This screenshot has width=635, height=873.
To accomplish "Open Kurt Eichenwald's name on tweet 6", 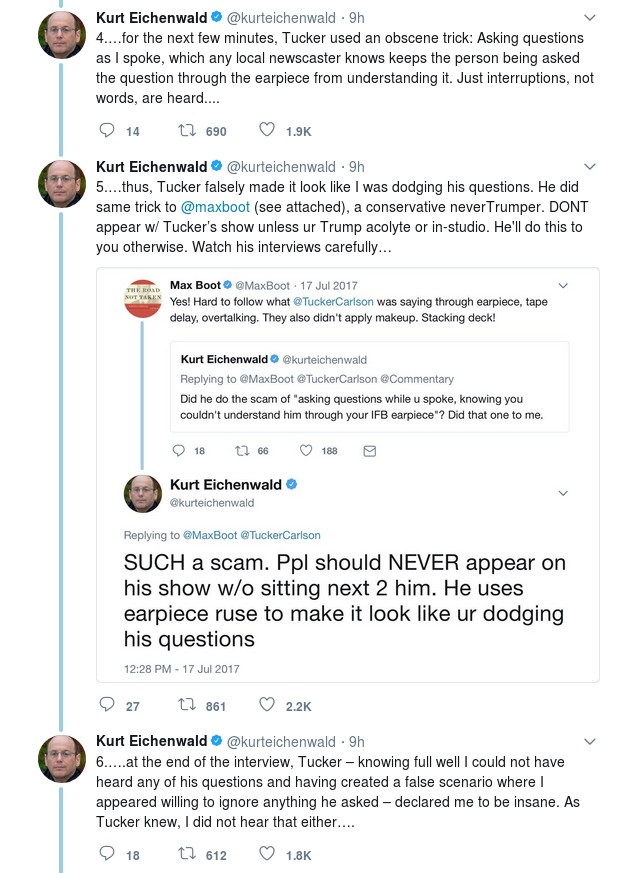I will click(x=151, y=741).
